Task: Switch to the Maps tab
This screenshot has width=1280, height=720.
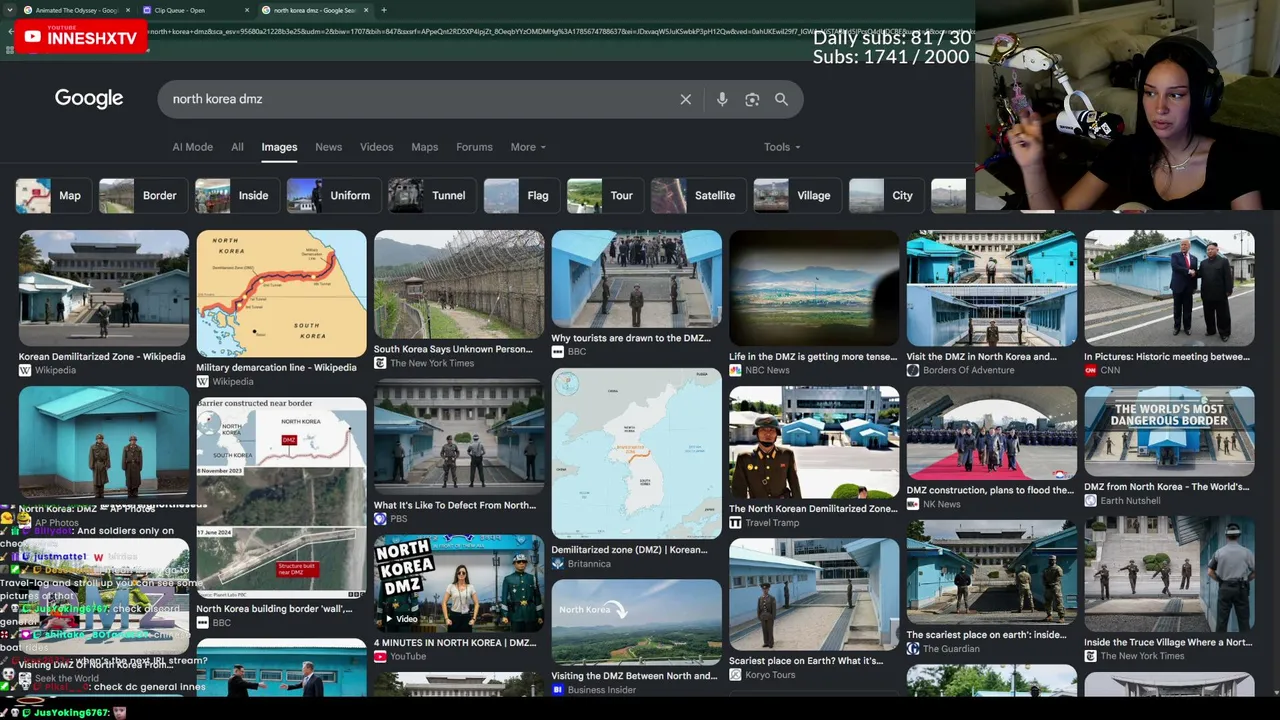Action: pyautogui.click(x=424, y=147)
